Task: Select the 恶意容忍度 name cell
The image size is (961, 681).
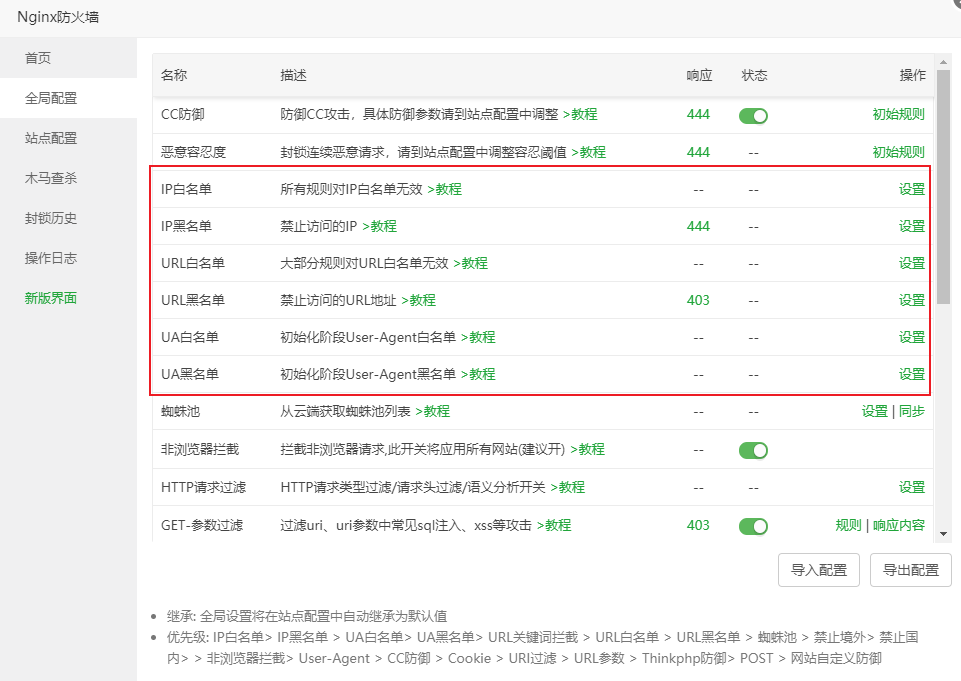Action: click(194, 152)
